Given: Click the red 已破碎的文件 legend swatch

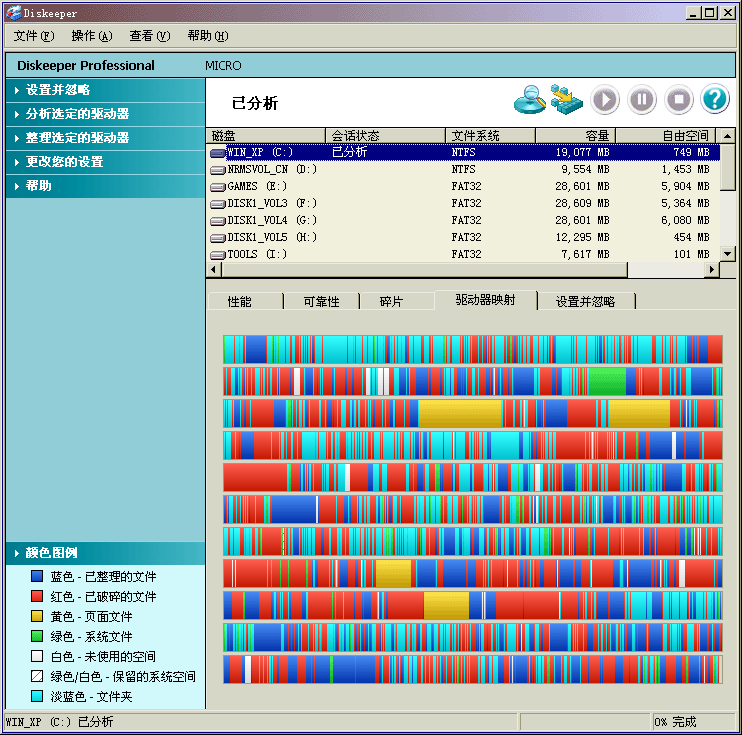Looking at the screenshot, I should pyautogui.click(x=37, y=596).
